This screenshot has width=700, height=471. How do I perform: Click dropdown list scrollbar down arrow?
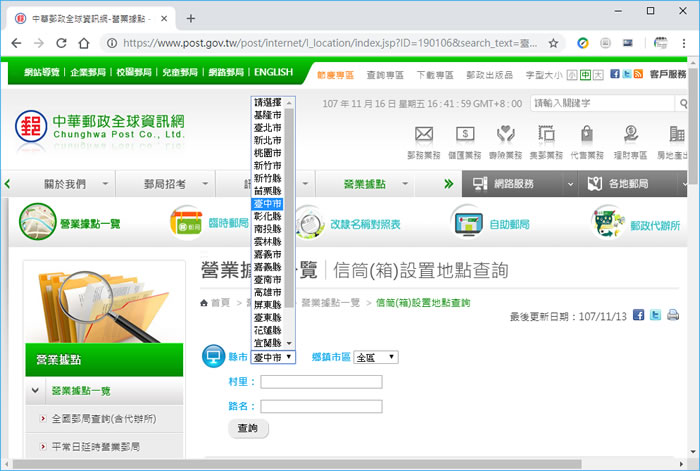[289, 343]
